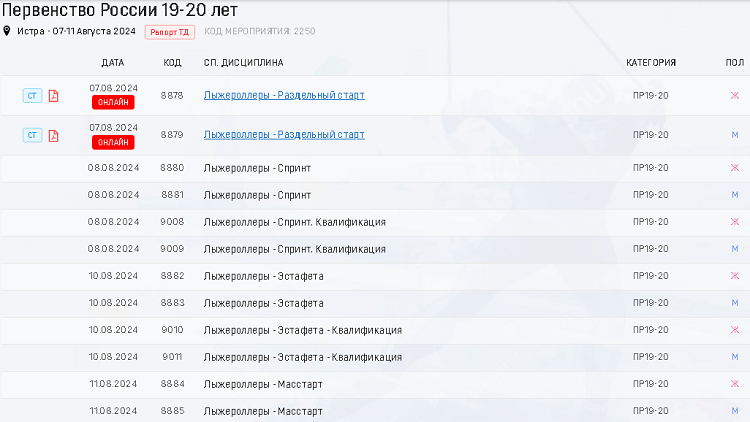
Task: Click code cell 8880
Action: pyautogui.click(x=172, y=167)
